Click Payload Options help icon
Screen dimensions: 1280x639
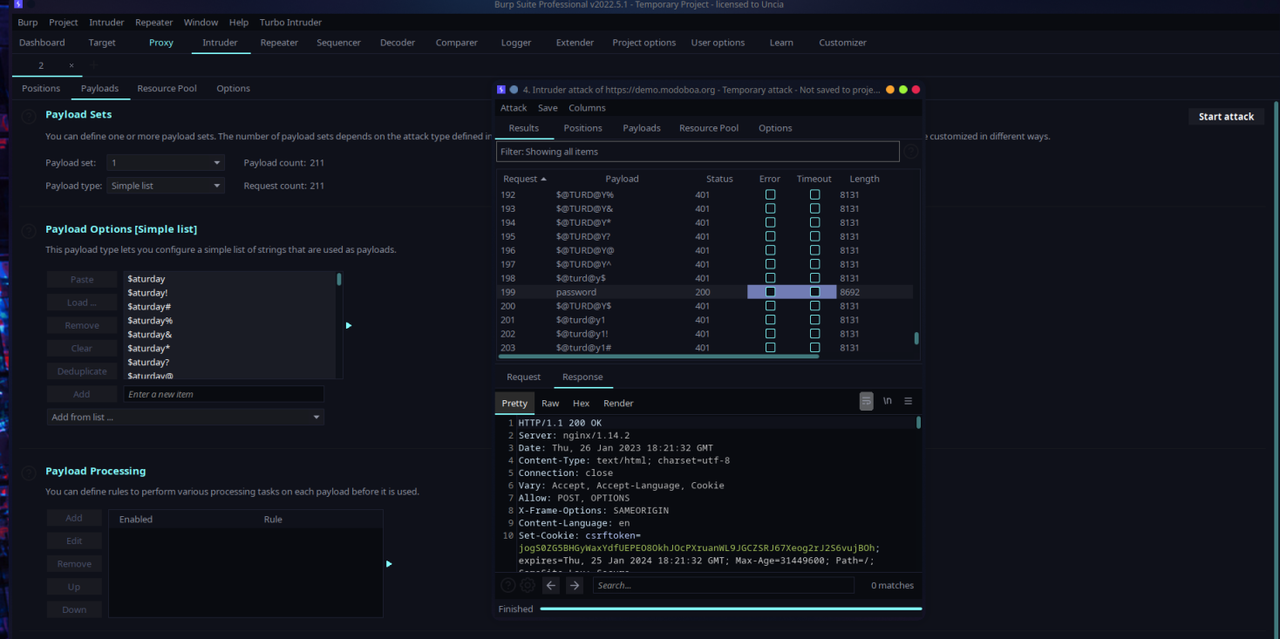[x=29, y=231]
